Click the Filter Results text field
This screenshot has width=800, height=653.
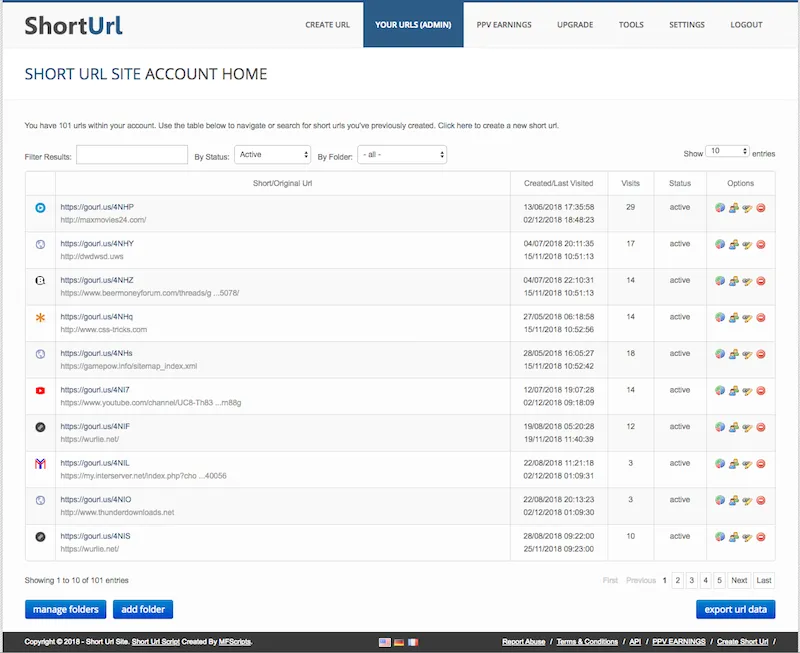[132, 155]
